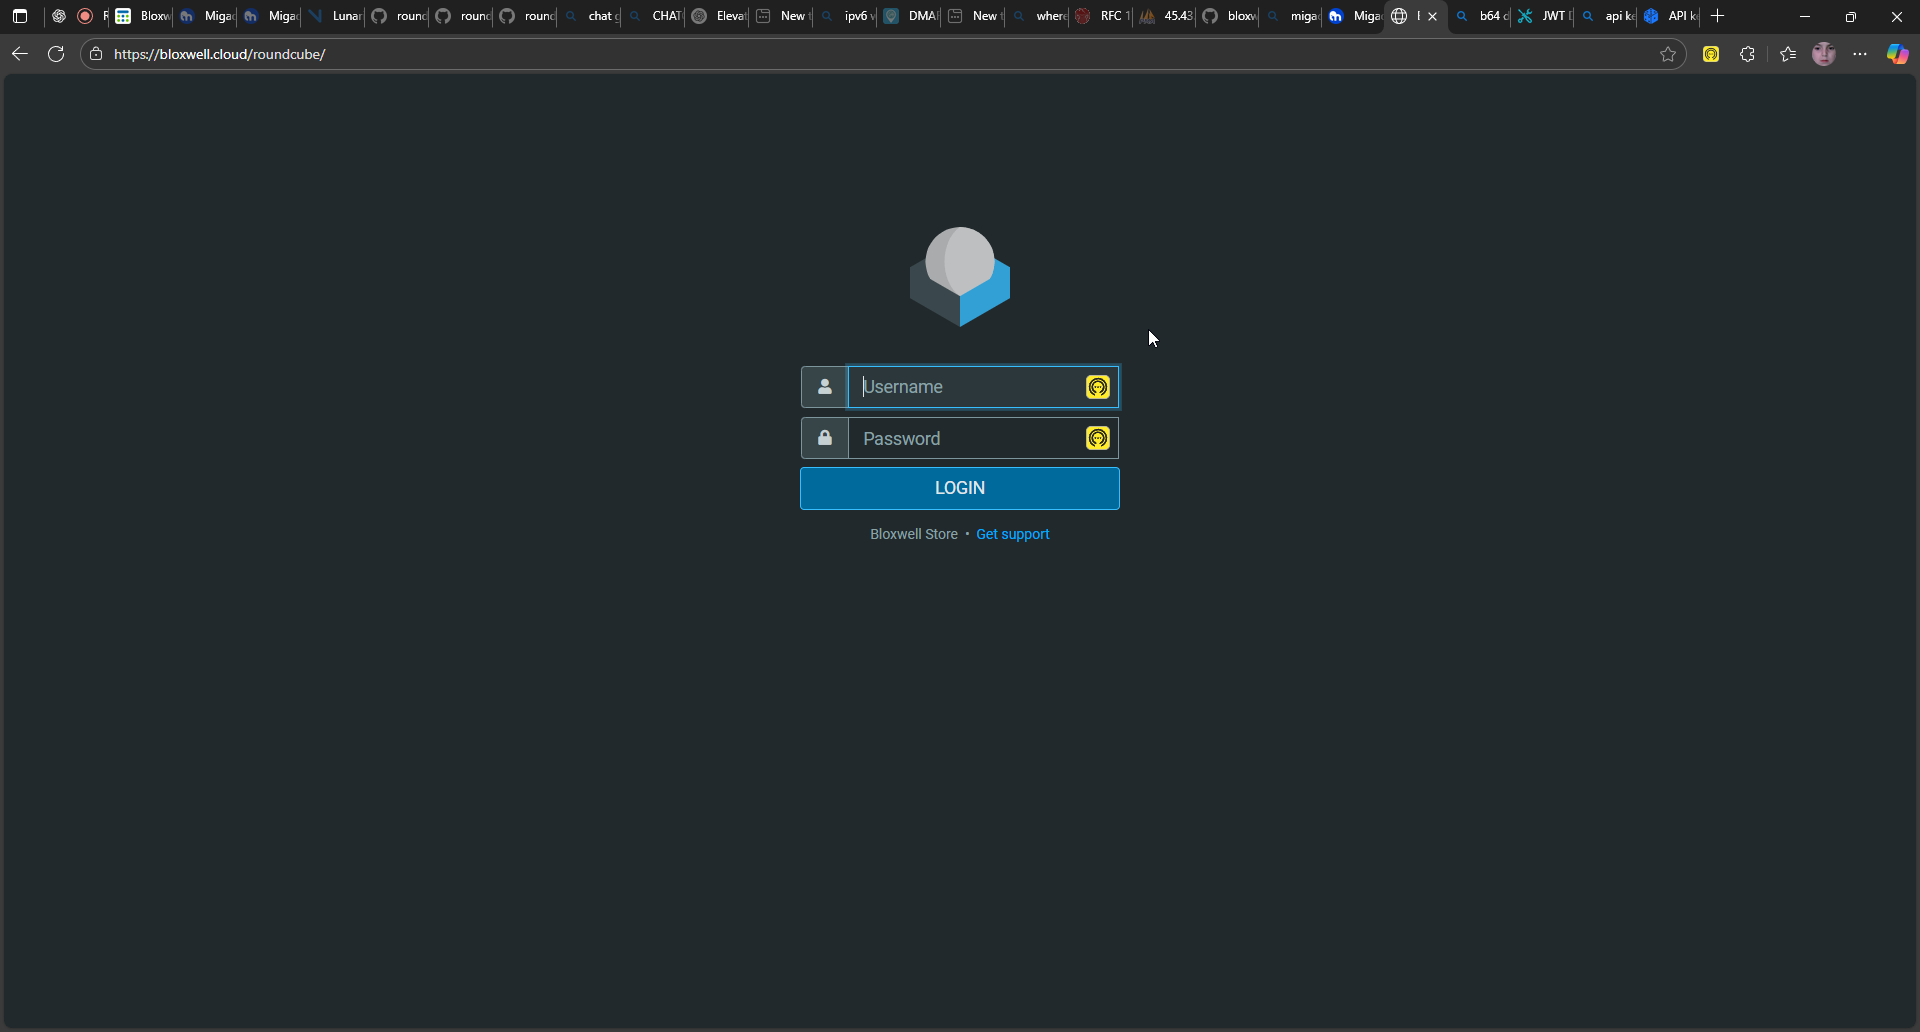Switch to the 'chat g' search tab
Image resolution: width=1920 pixels, height=1032 pixels.
coord(591,16)
